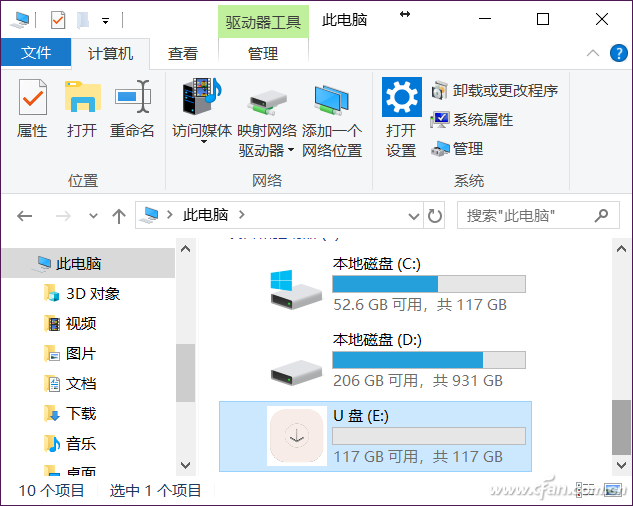Refresh the This PC view

click(x=434, y=216)
